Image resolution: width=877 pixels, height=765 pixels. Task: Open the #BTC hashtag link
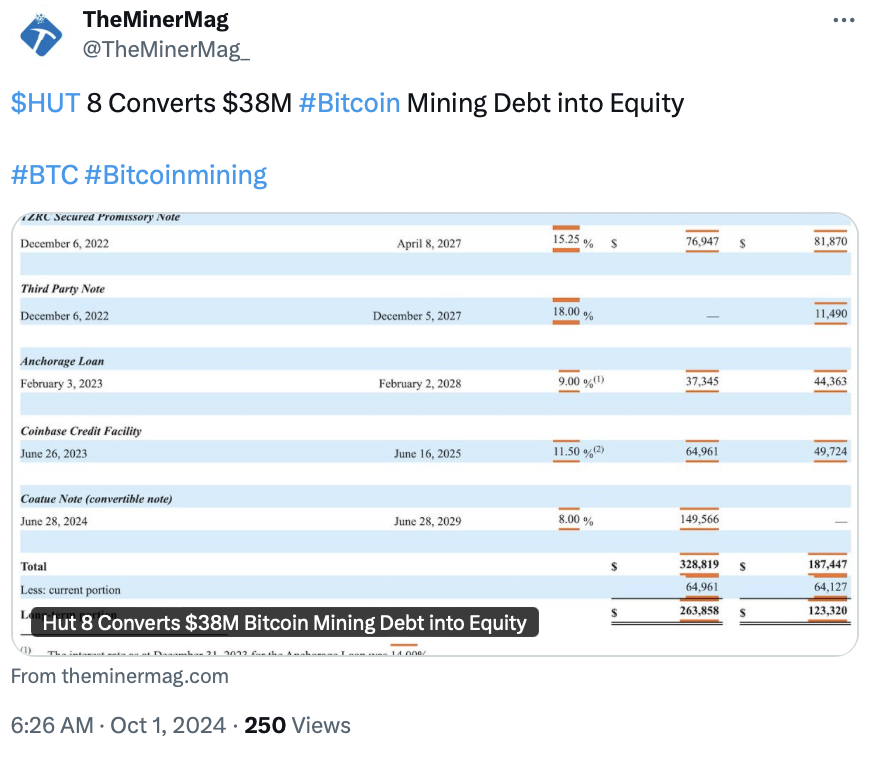pos(45,174)
